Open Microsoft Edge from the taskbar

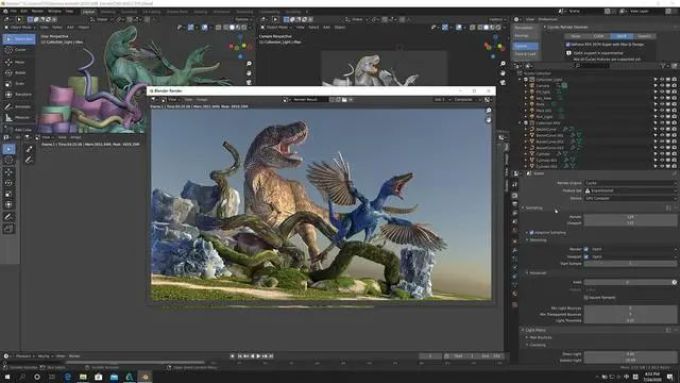(x=68, y=377)
